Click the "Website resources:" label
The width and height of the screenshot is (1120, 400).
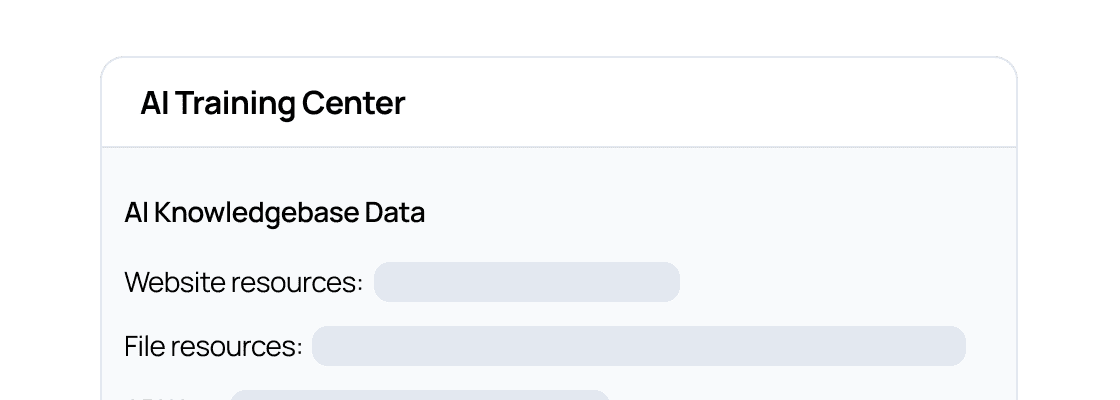[x=243, y=283]
